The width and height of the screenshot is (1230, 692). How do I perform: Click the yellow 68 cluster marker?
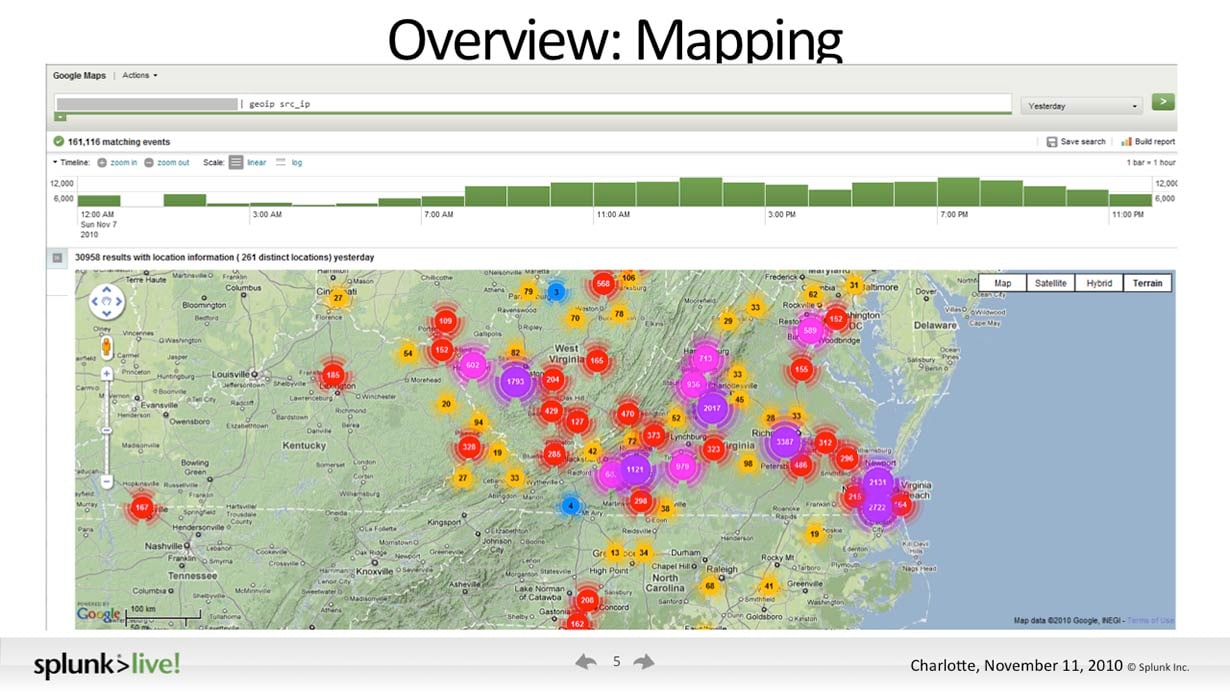point(710,586)
